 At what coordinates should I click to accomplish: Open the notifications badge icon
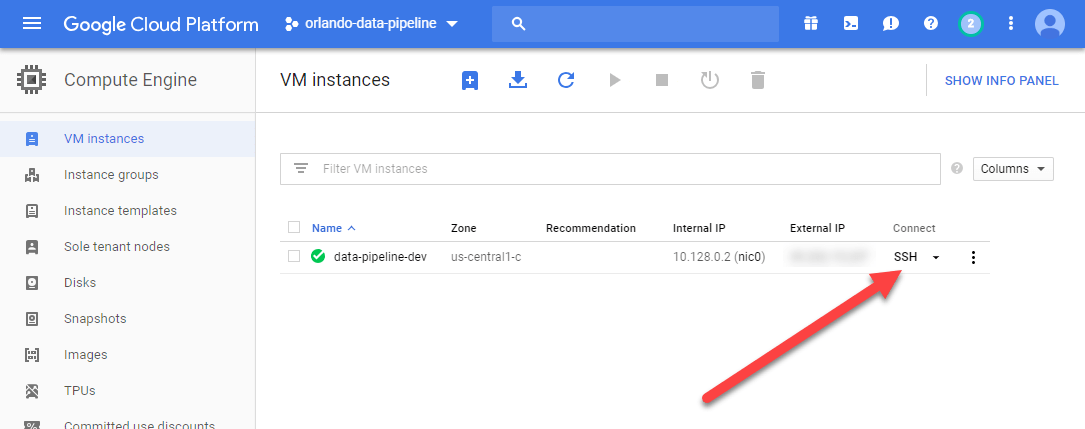[x=970, y=23]
